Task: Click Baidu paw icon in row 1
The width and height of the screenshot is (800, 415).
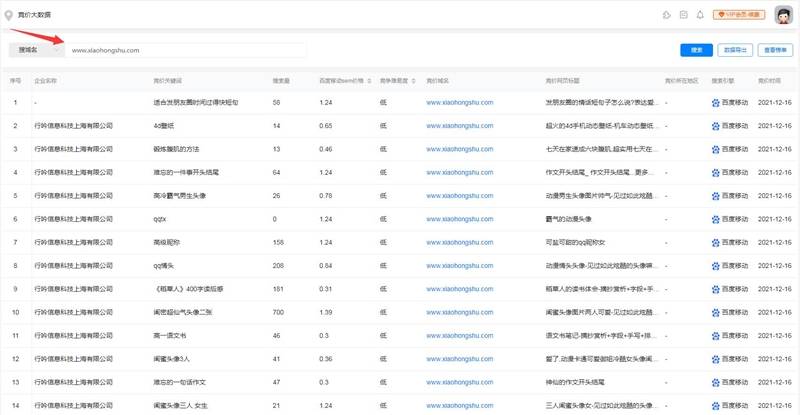Action: [715, 103]
